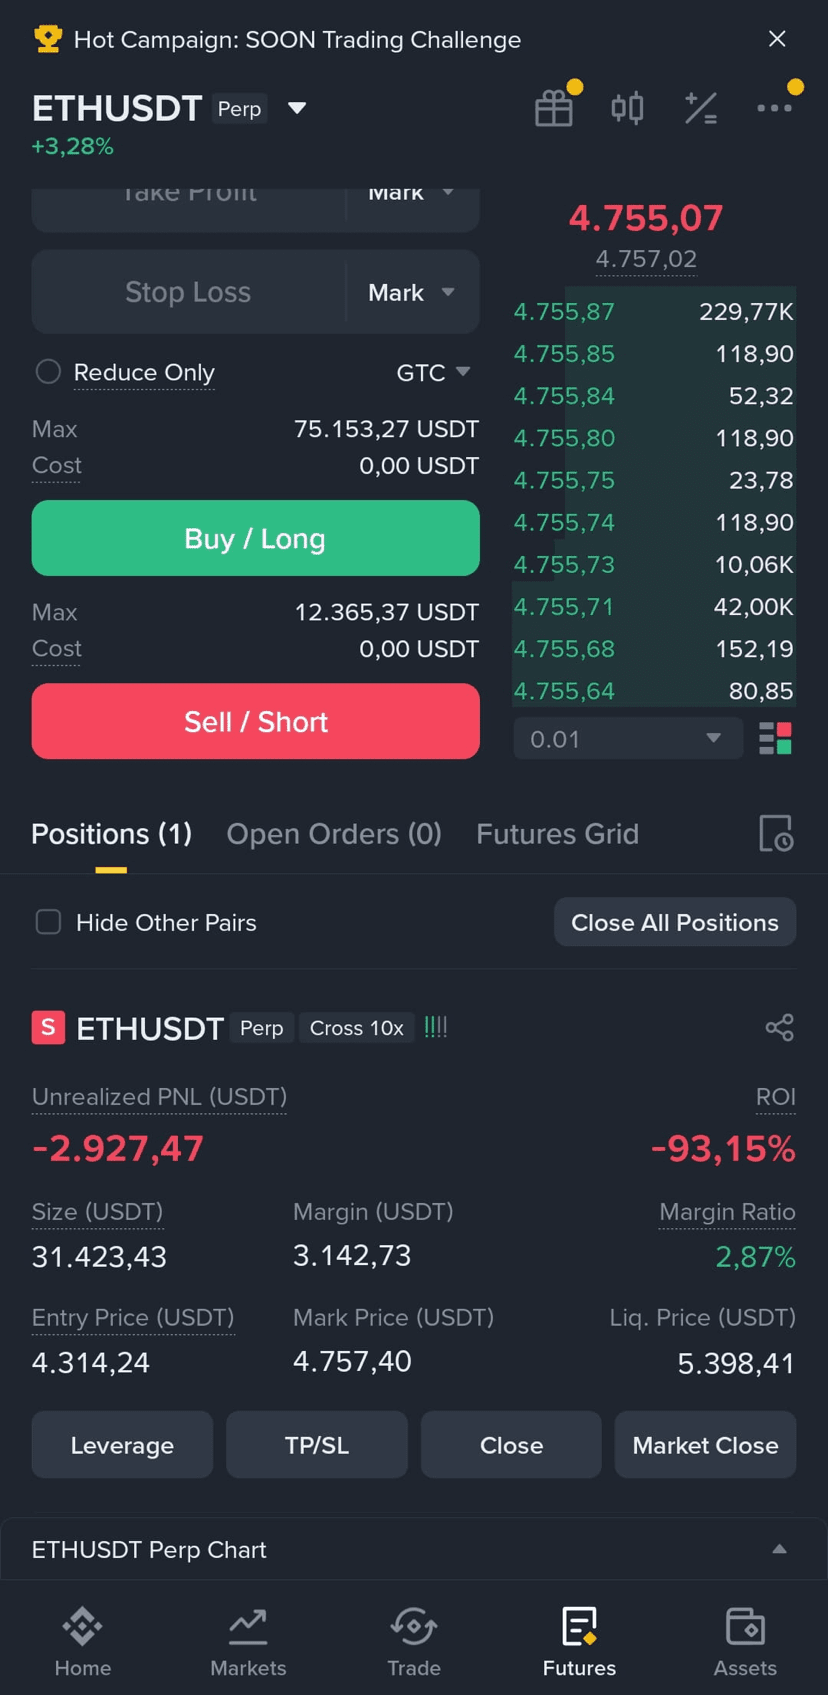Share the ETHUSDT position
This screenshot has height=1695, width=828.
[779, 1027]
